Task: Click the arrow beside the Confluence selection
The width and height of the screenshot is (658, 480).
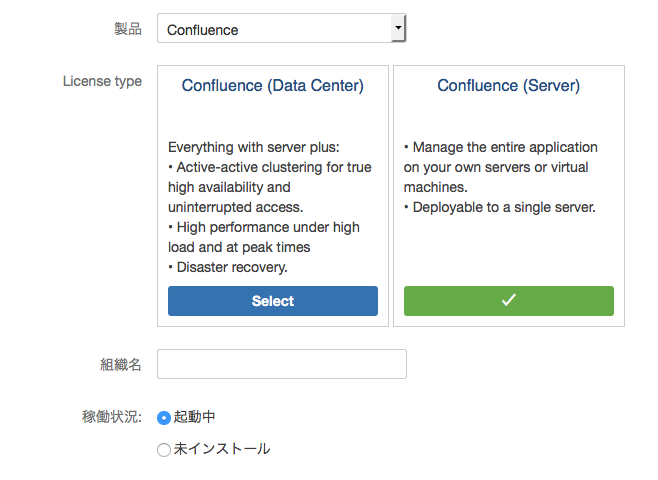Action: click(398, 29)
